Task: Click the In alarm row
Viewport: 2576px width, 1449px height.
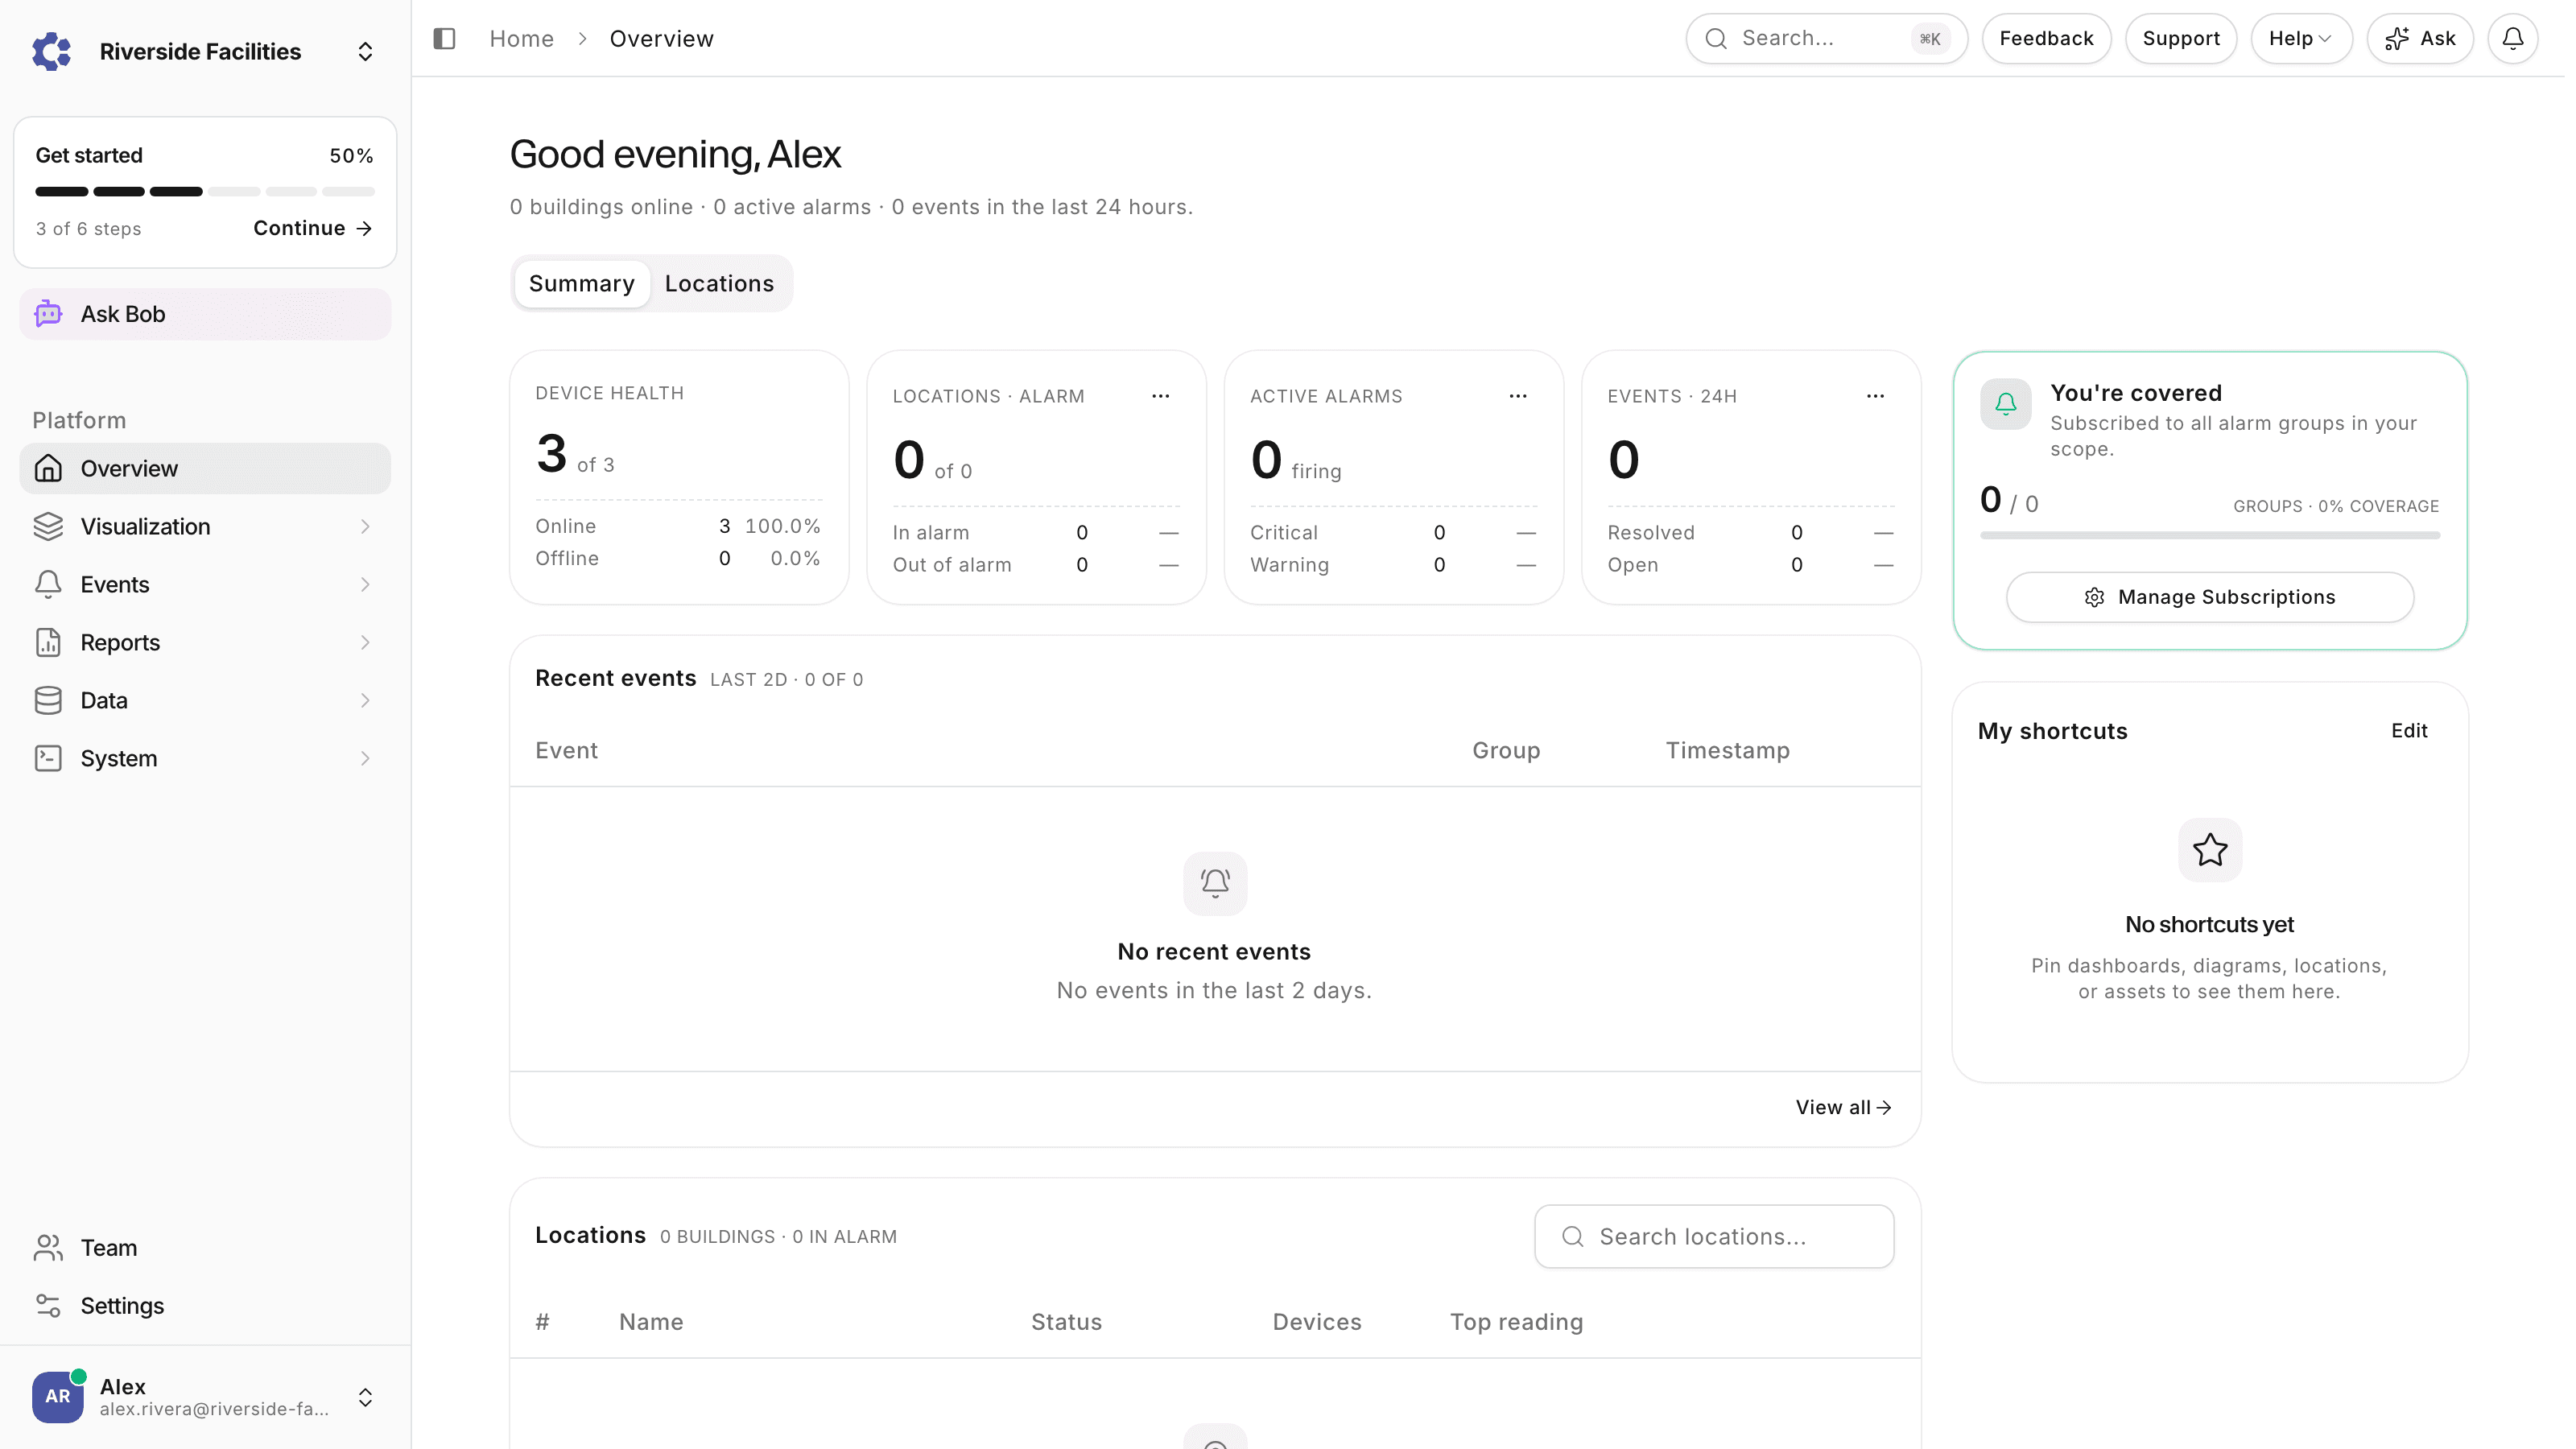Action: click(1035, 532)
